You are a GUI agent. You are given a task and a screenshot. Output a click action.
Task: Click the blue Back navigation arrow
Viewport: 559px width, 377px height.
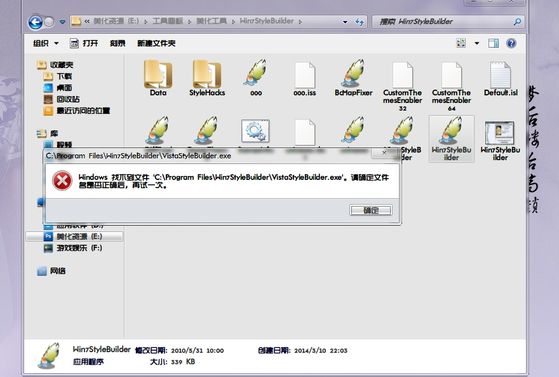[35, 22]
